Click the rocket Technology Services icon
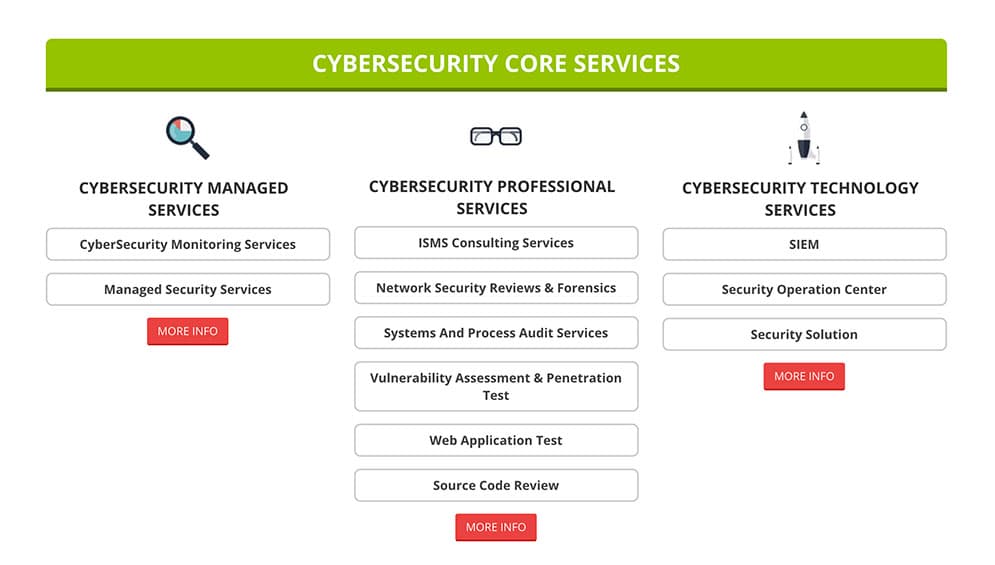This screenshot has height=565, width=995. click(x=804, y=138)
